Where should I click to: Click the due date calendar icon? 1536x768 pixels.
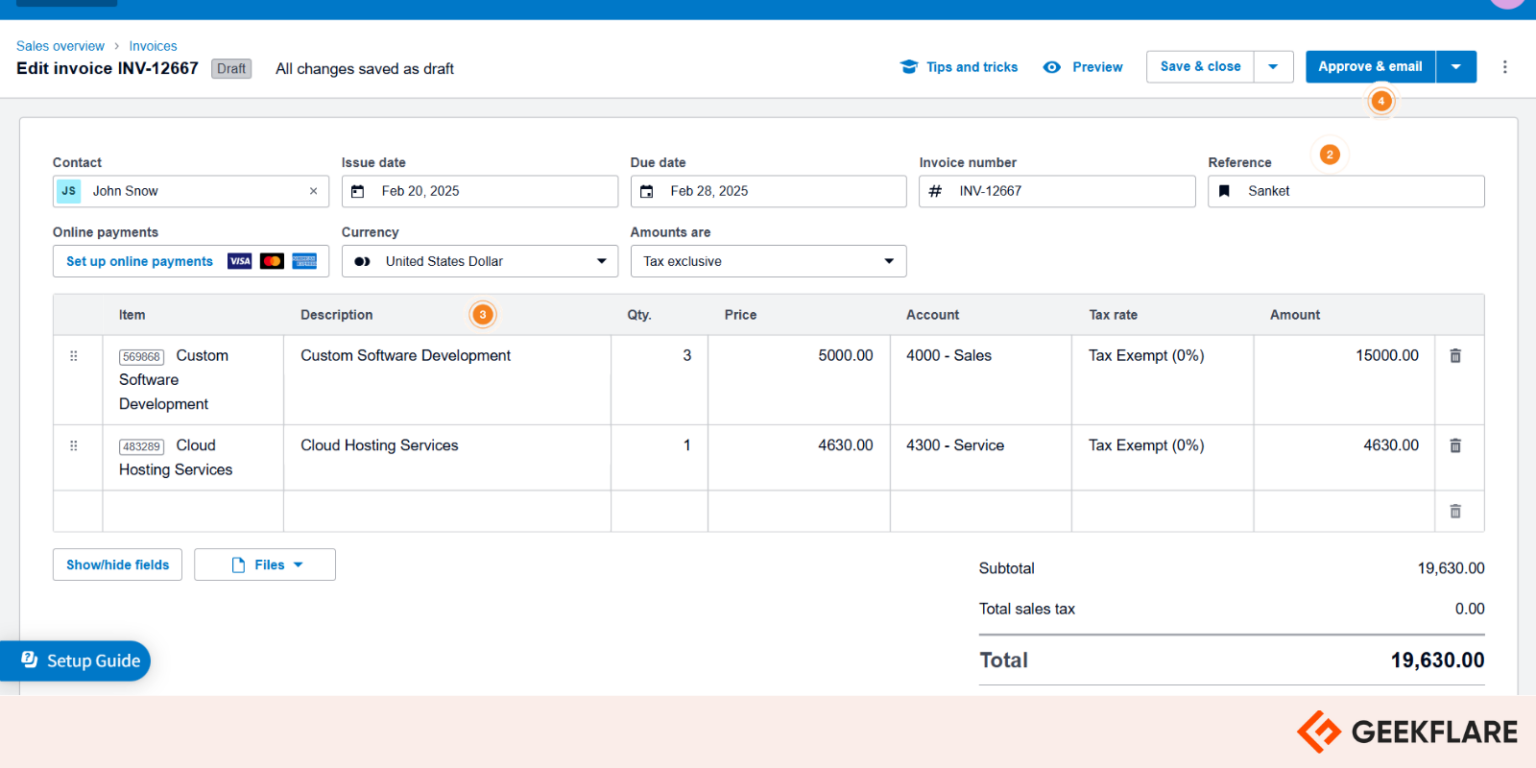[646, 191]
